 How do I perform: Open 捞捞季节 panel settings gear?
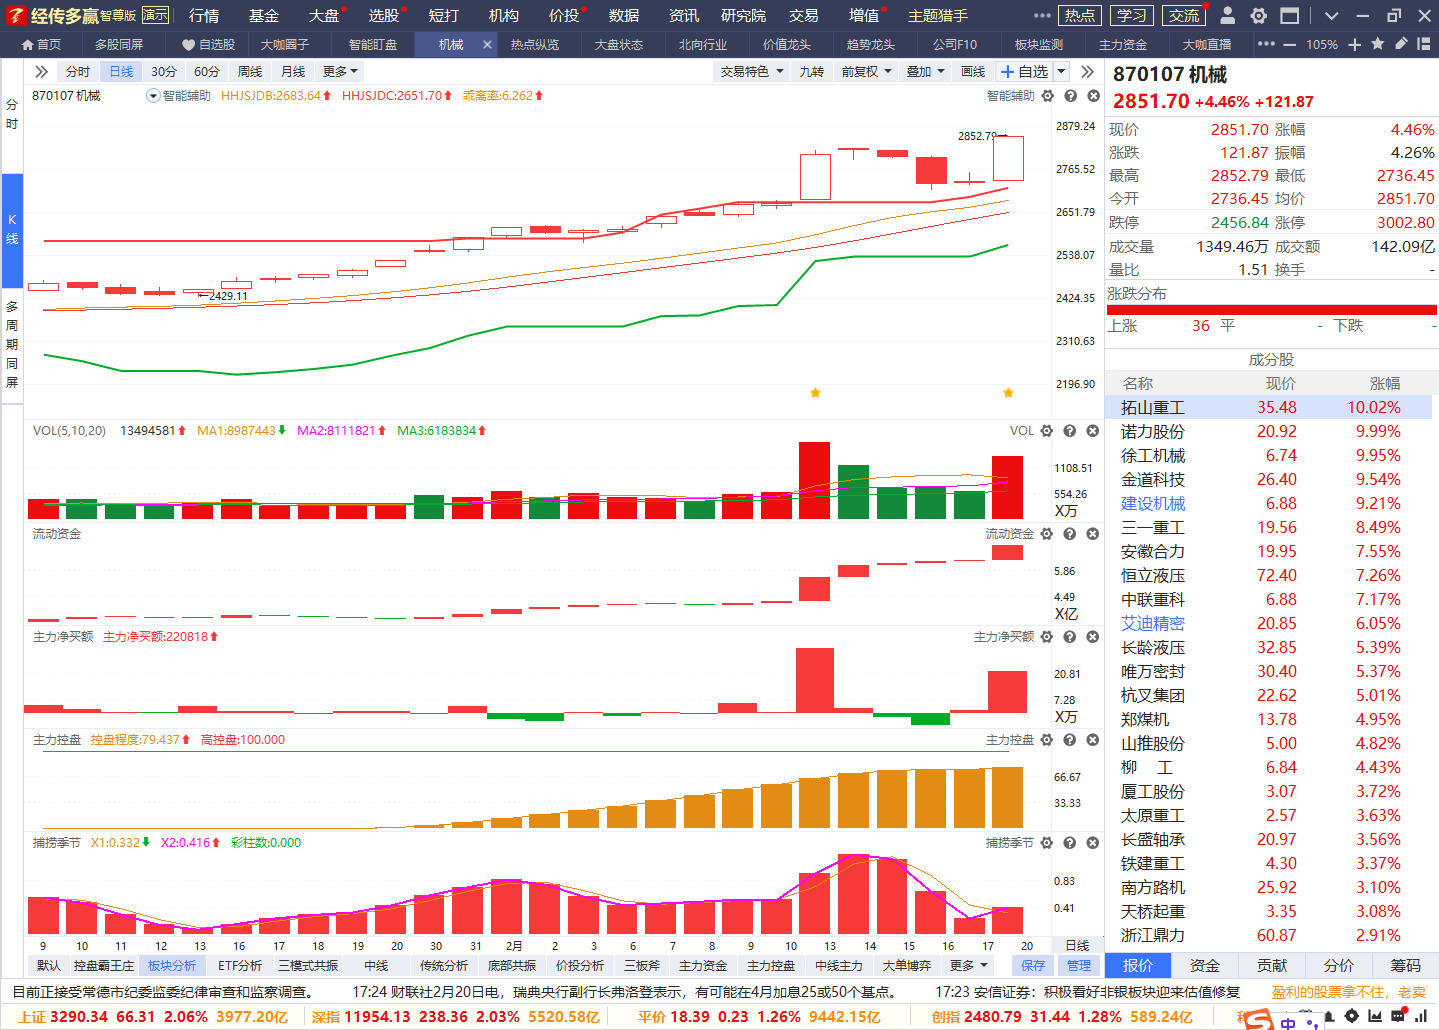coord(1047,843)
